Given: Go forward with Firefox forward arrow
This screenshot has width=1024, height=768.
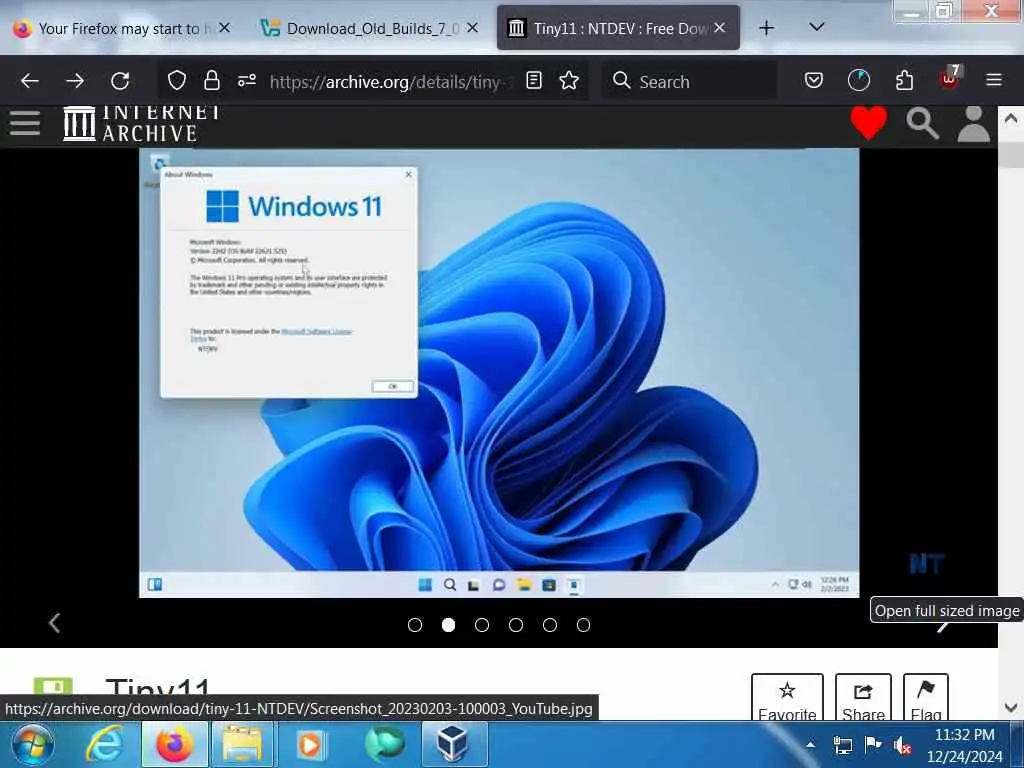Looking at the screenshot, I should pos(75,81).
